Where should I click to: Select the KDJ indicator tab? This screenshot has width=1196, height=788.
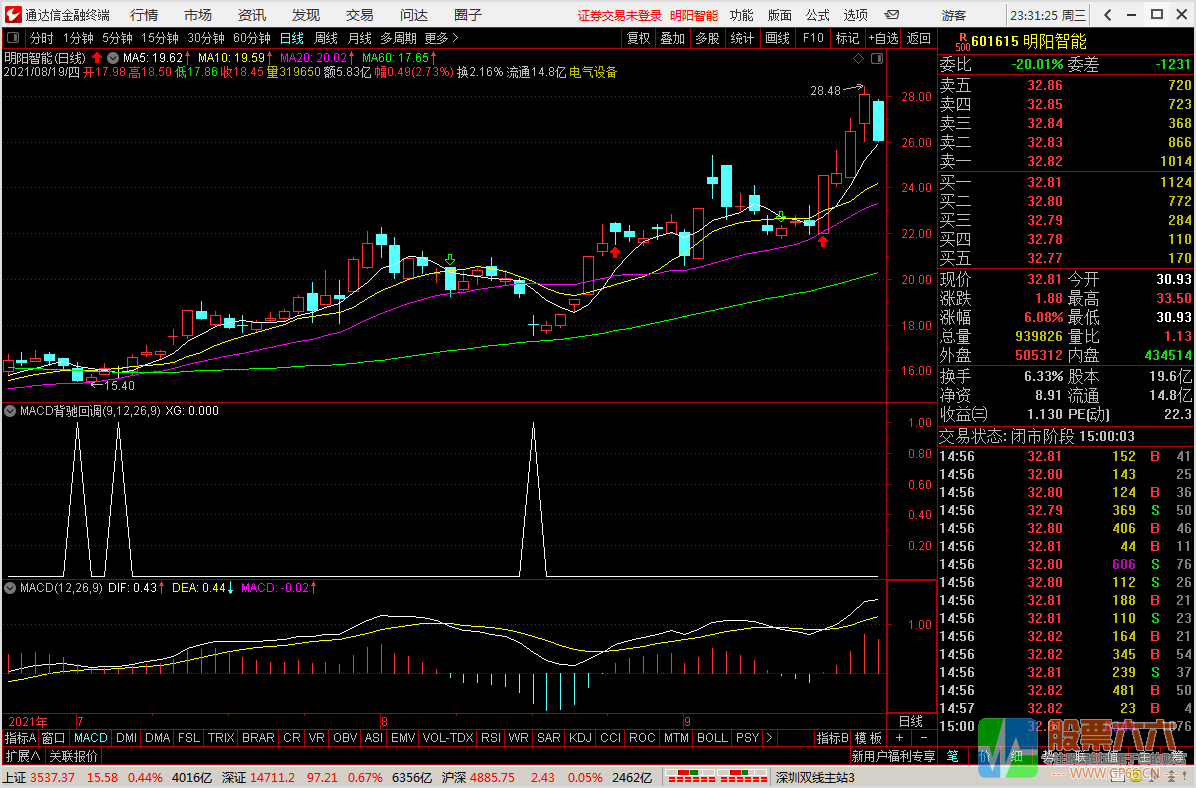click(x=580, y=738)
